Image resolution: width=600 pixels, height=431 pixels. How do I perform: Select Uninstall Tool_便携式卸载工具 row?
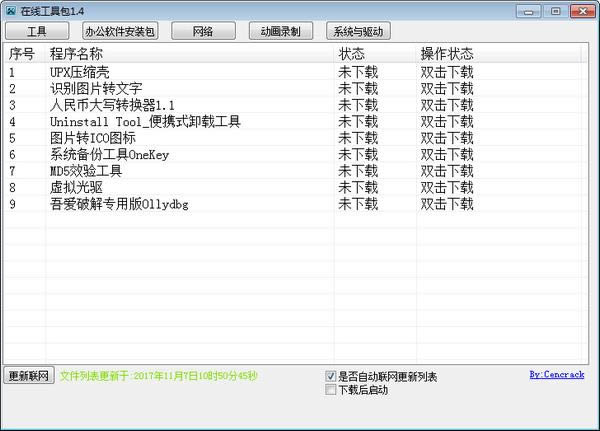point(293,121)
